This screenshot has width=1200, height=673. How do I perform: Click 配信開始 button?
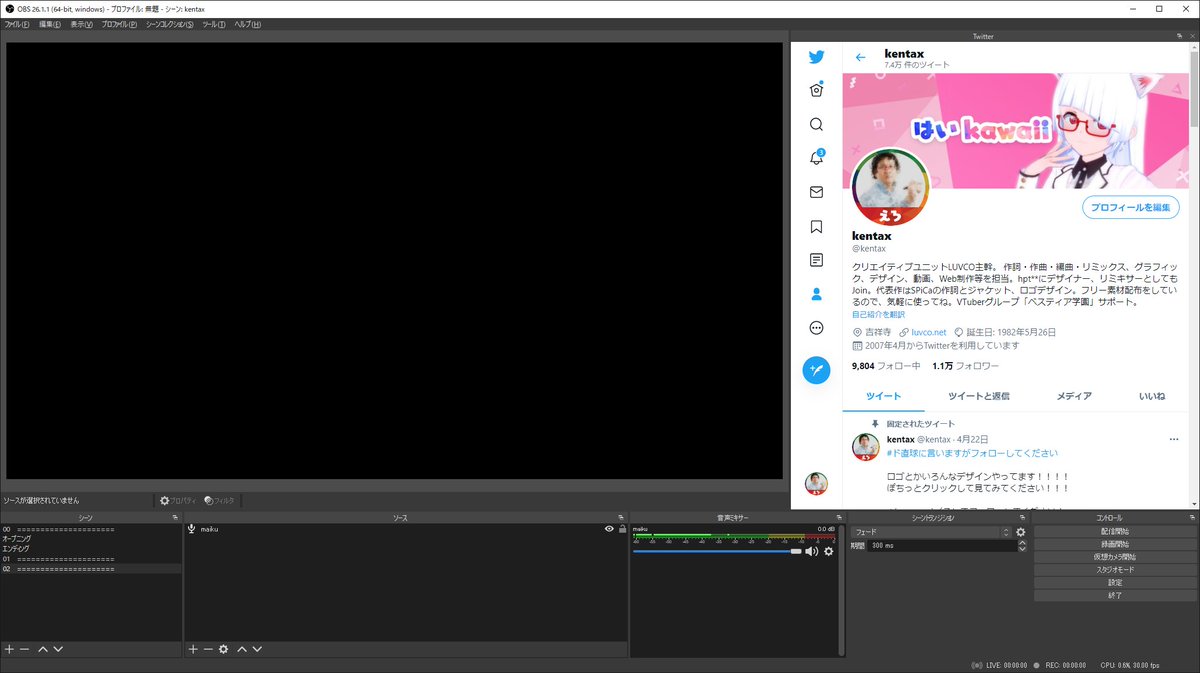tap(1115, 531)
